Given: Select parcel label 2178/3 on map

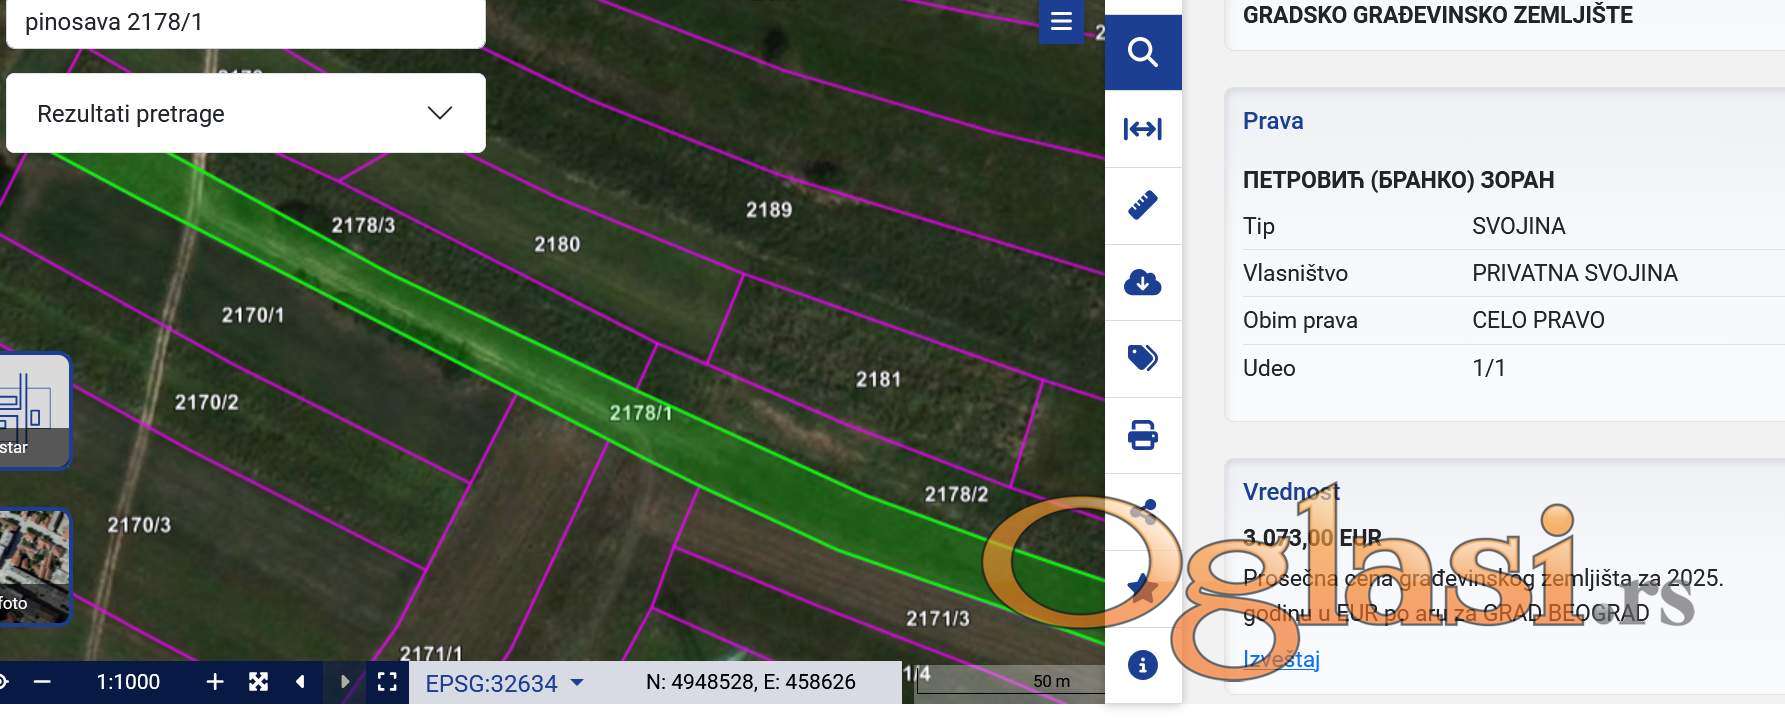Looking at the screenshot, I should [363, 225].
